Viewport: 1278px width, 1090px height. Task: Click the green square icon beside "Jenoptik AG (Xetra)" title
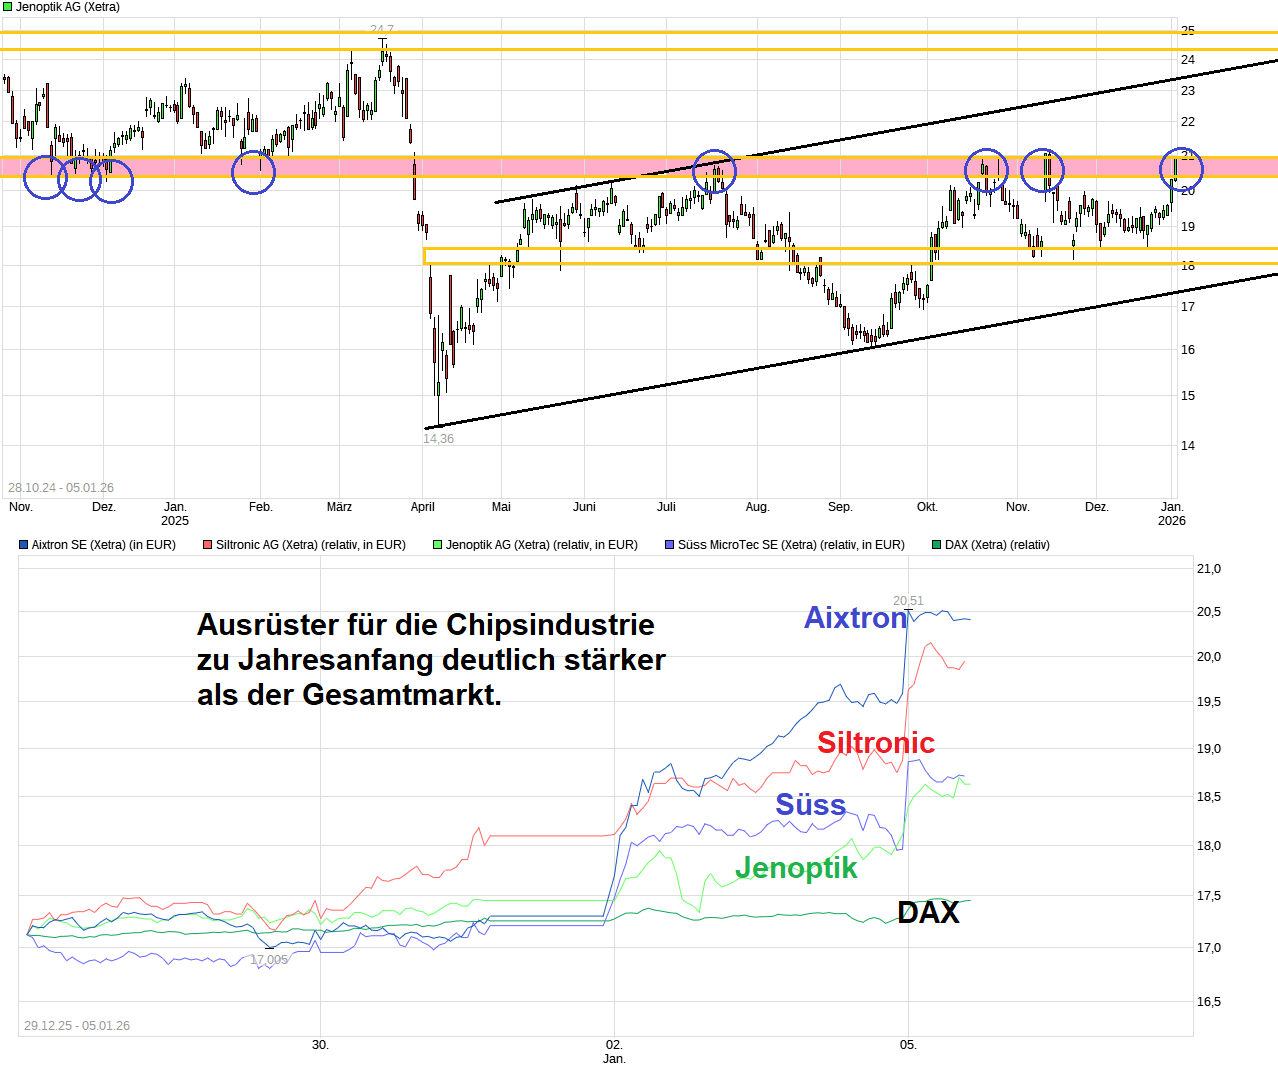click(x=8, y=7)
